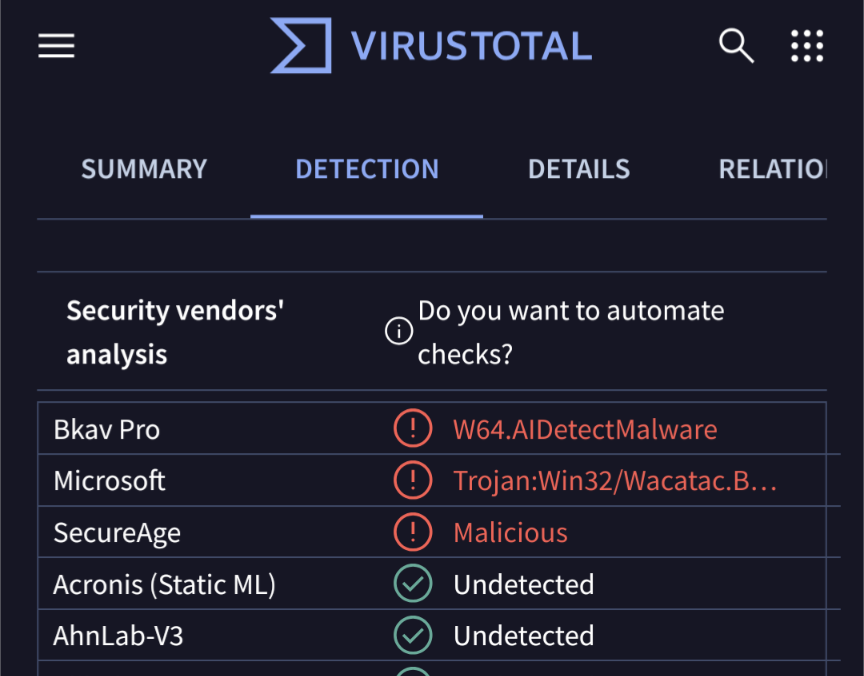Click the alert icon in Microsoft row

[x=413, y=480]
